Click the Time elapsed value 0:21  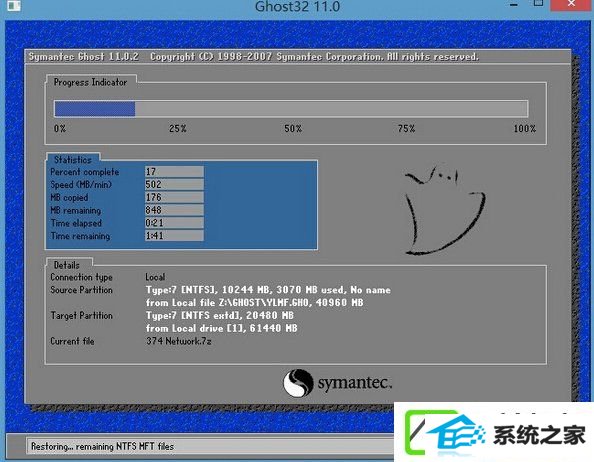pos(174,223)
